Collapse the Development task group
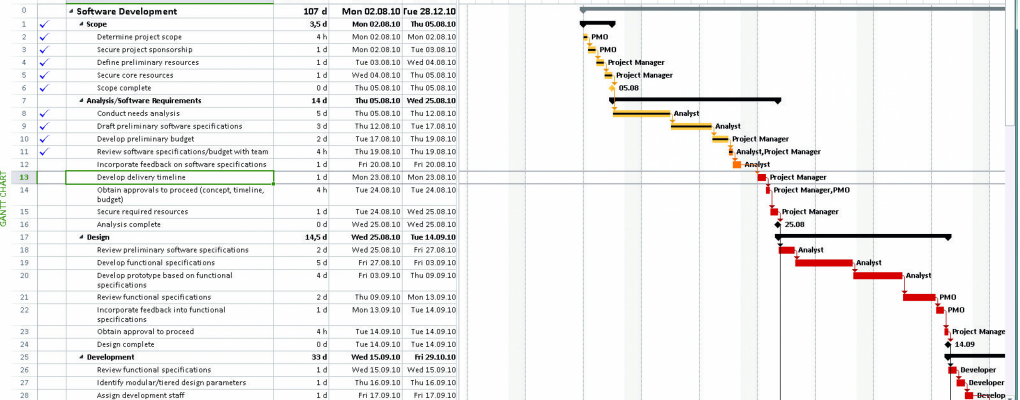 [x=82, y=357]
